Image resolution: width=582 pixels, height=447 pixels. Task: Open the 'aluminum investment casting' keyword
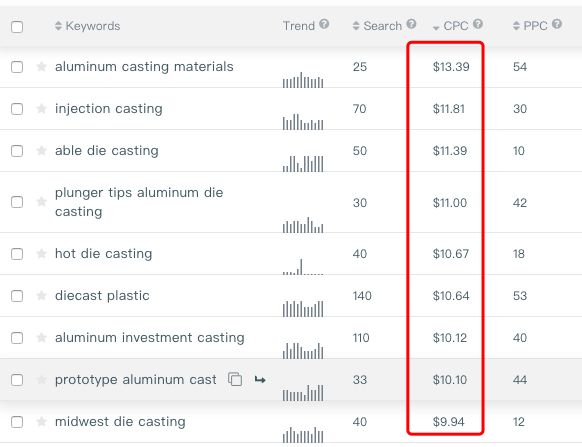pyautogui.click(x=150, y=337)
